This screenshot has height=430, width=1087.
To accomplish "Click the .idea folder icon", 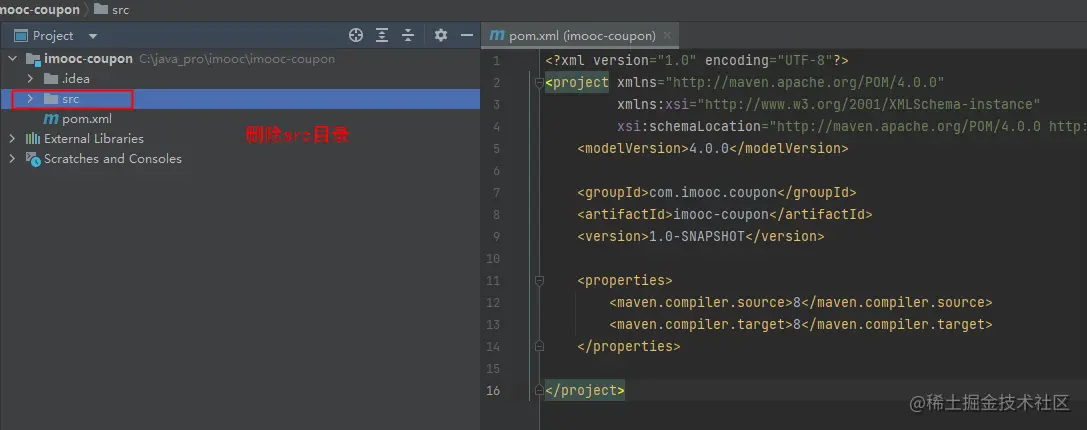I will 51,78.
